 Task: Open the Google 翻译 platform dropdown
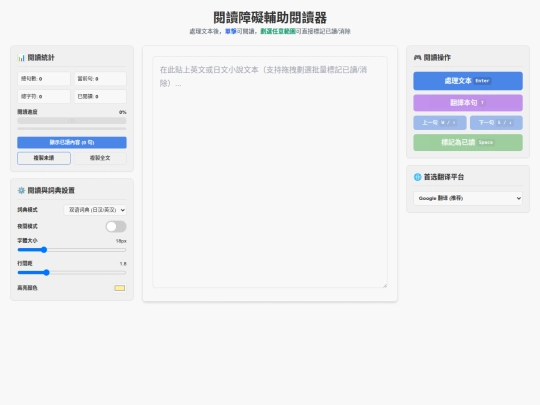point(468,198)
